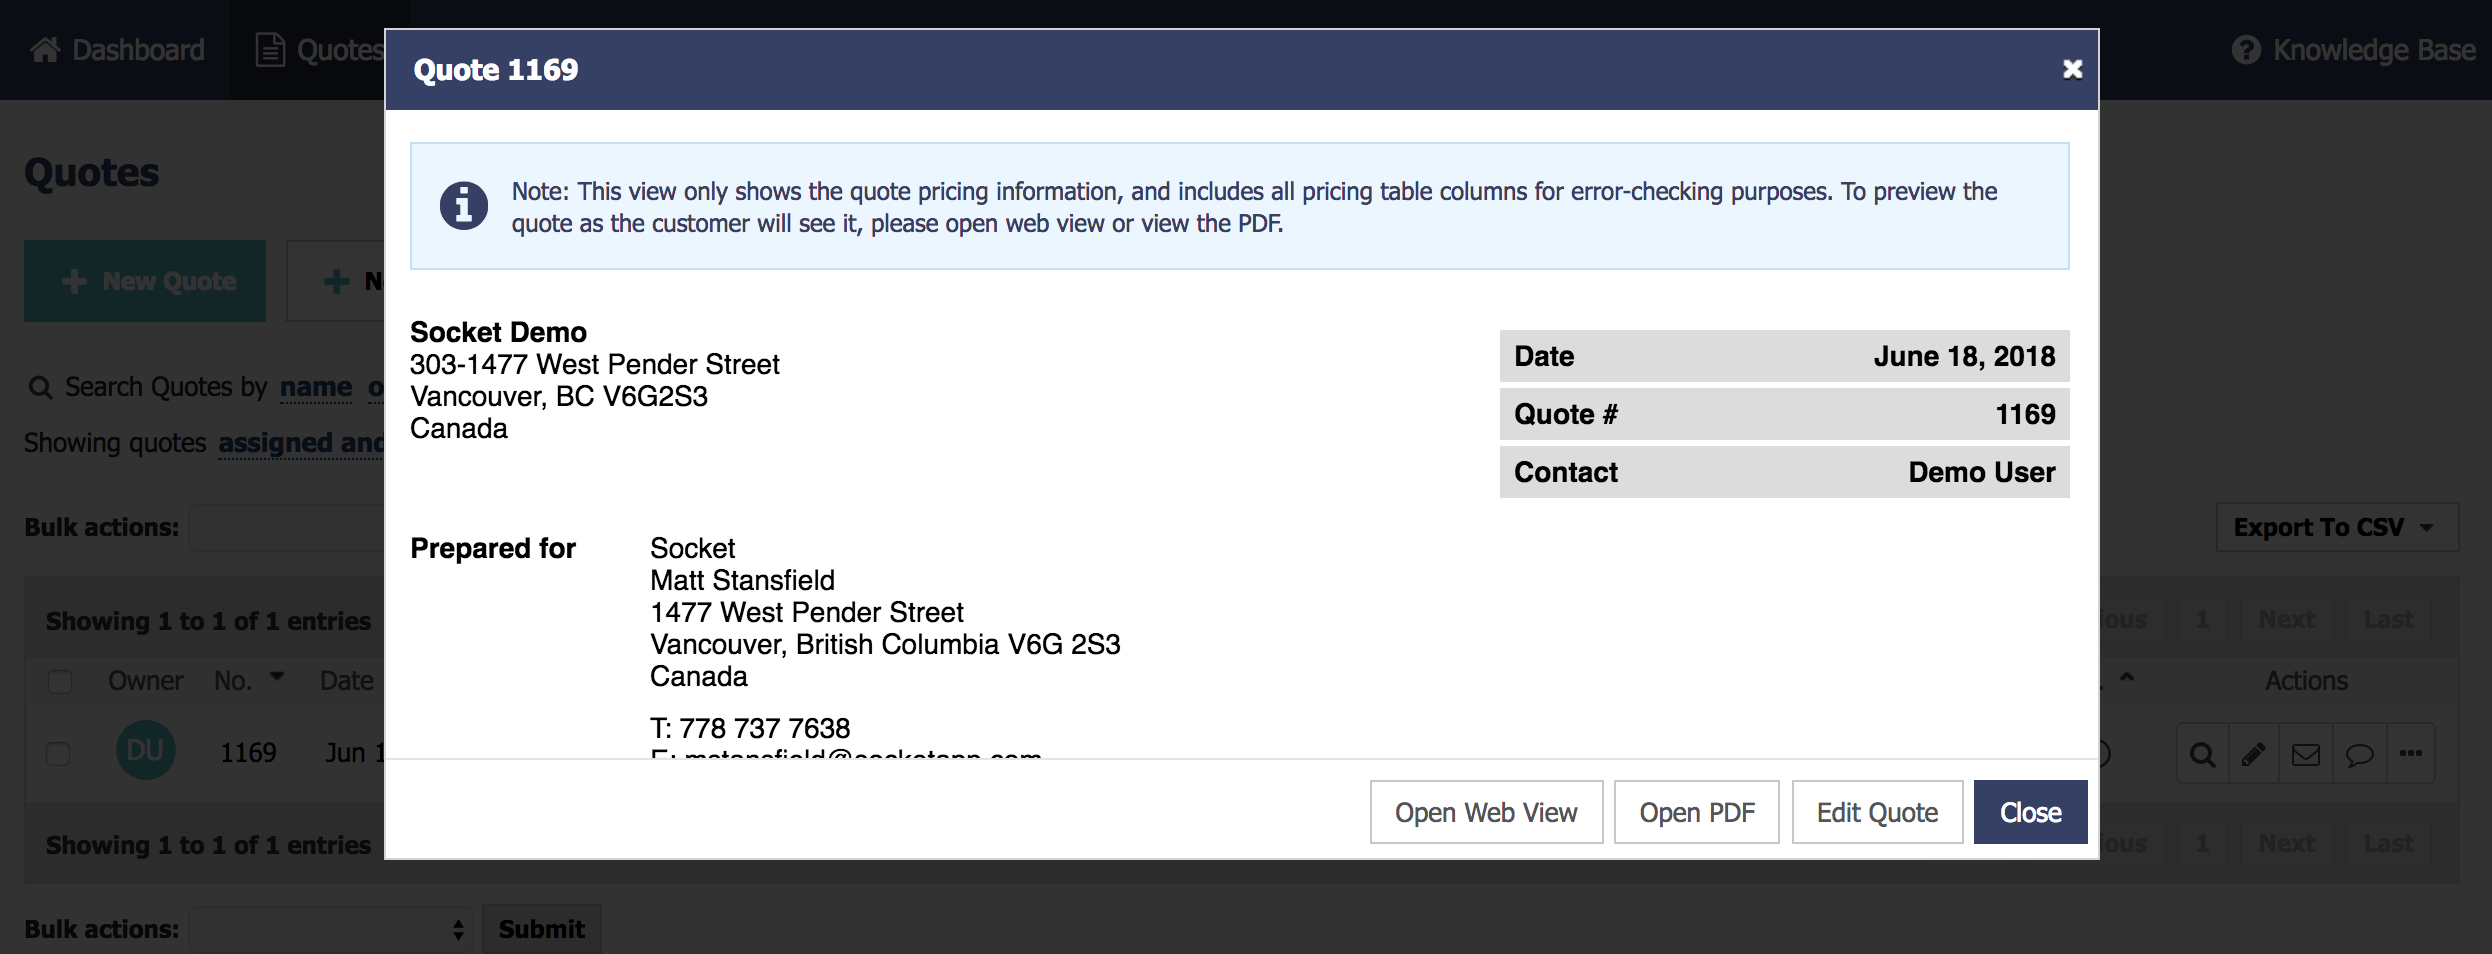Click the plus icon on New Quote
Viewport: 2492px width, 954px height.
click(x=74, y=281)
